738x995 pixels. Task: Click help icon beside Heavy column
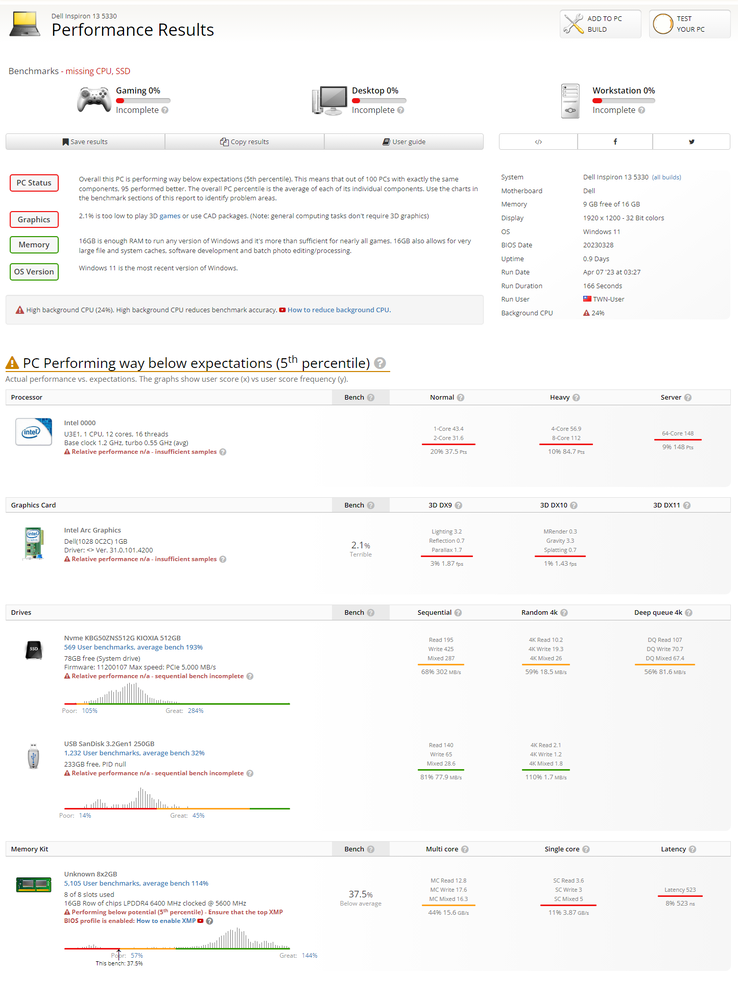tap(576, 398)
